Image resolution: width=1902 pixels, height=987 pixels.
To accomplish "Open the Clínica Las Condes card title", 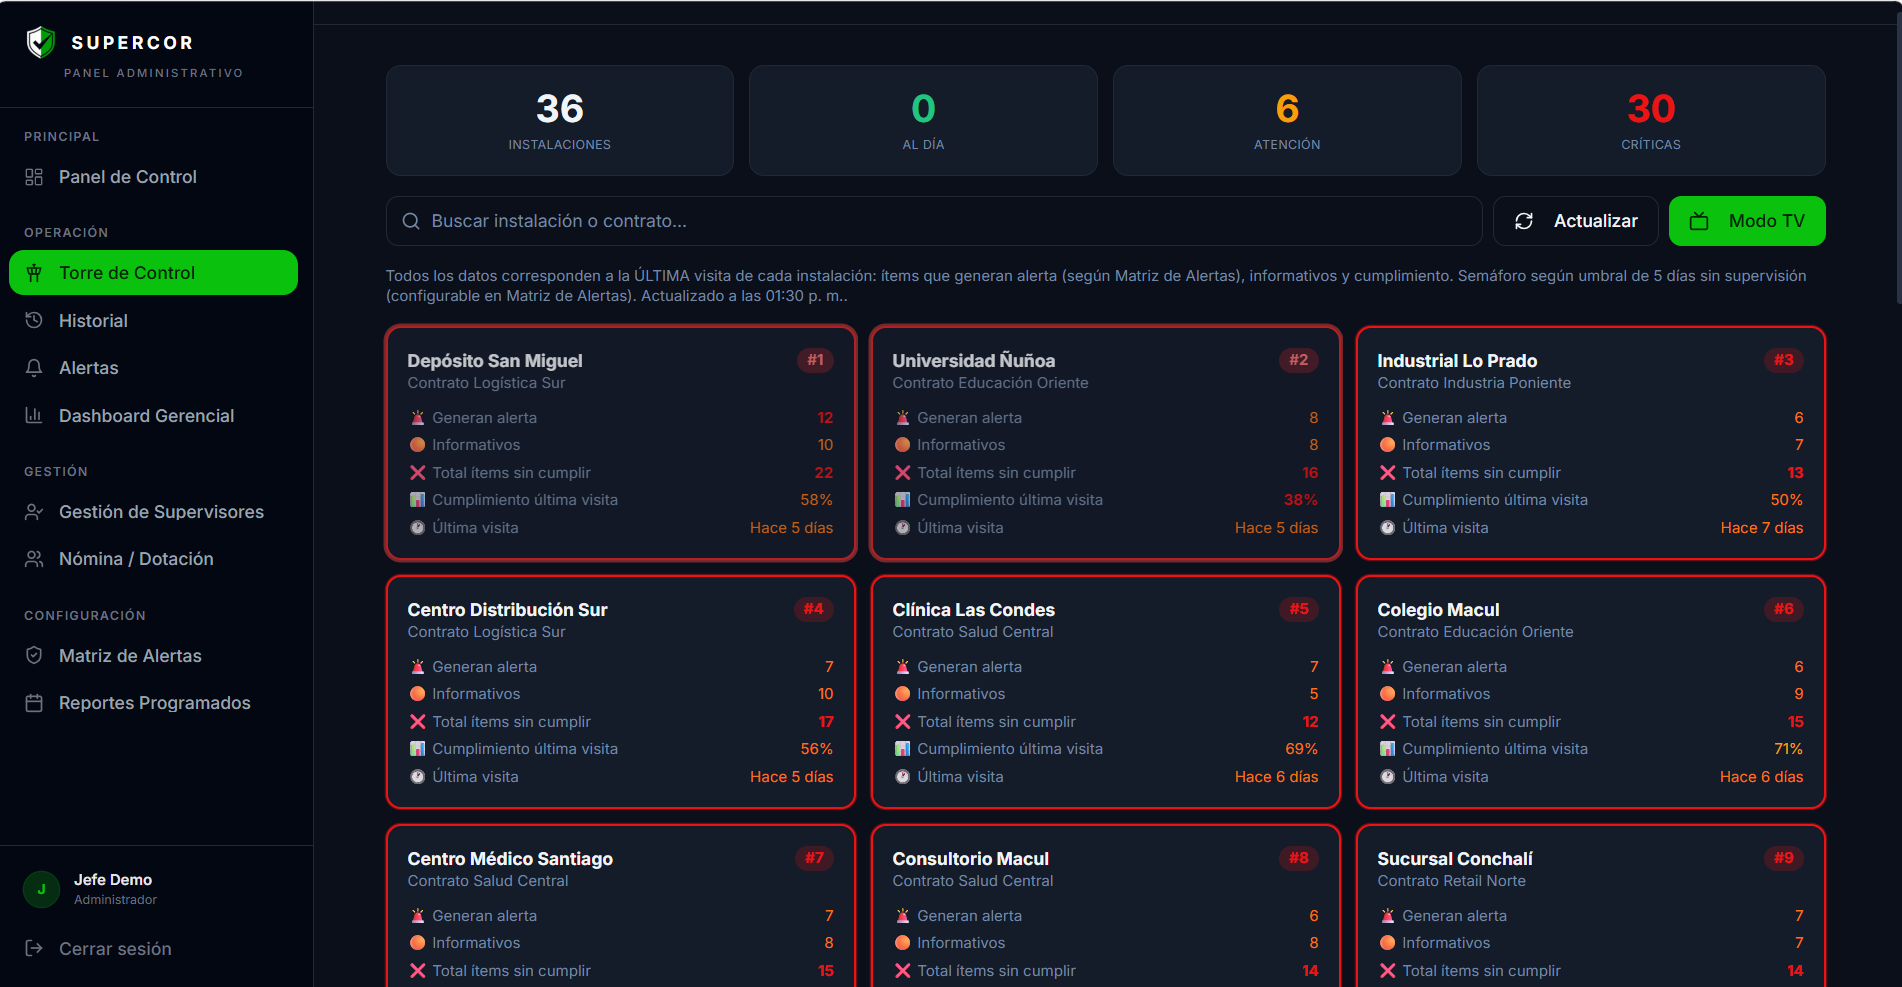I will tap(974, 610).
